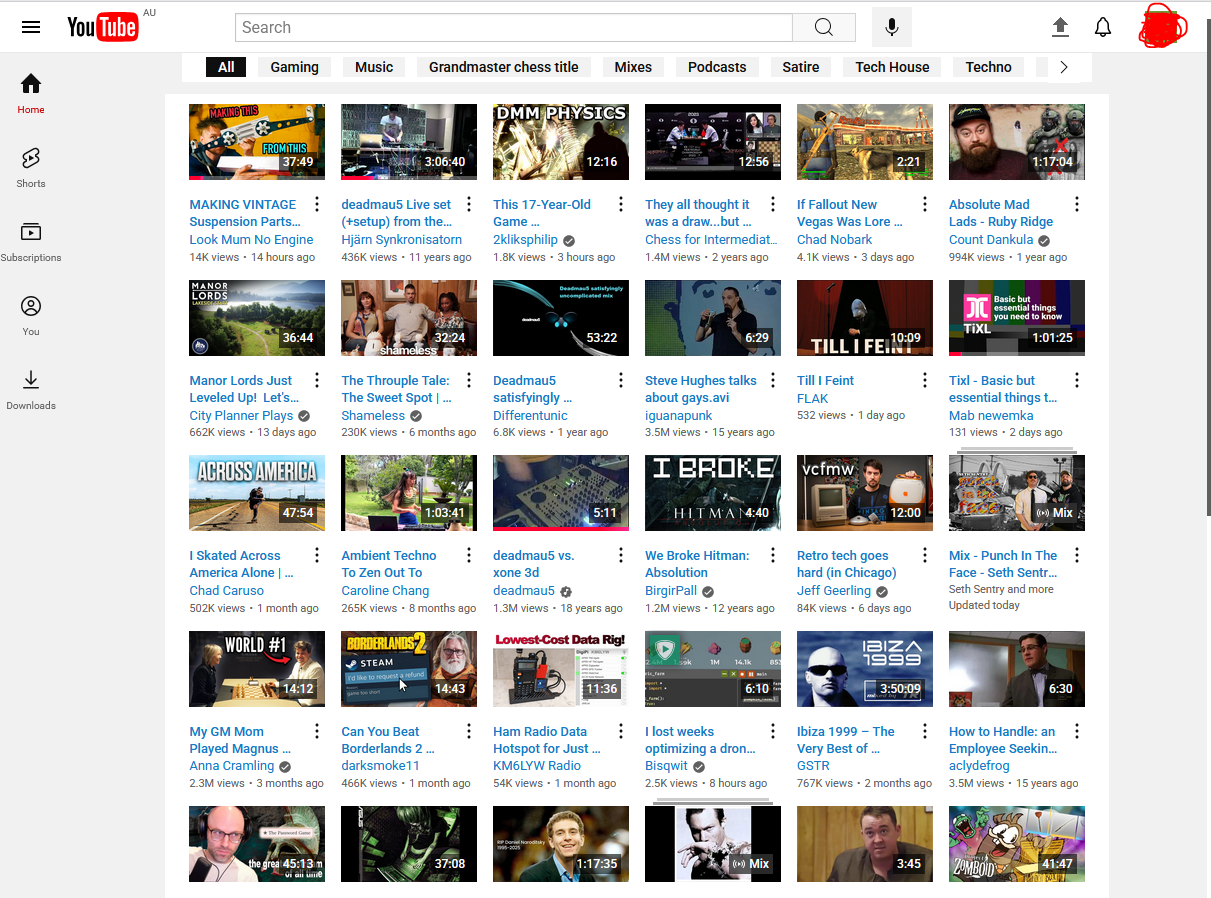Open options for Ambient Techno To Zen Out To
This screenshot has width=1211, height=898.
point(469,555)
